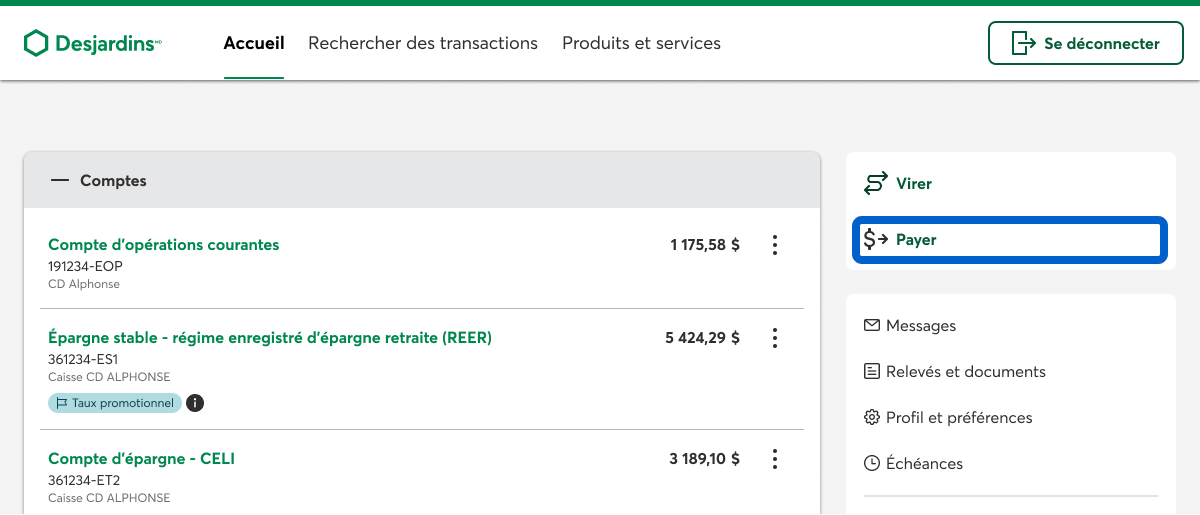Open the Produits et services tab
The image size is (1200, 515).
pyautogui.click(x=641, y=43)
